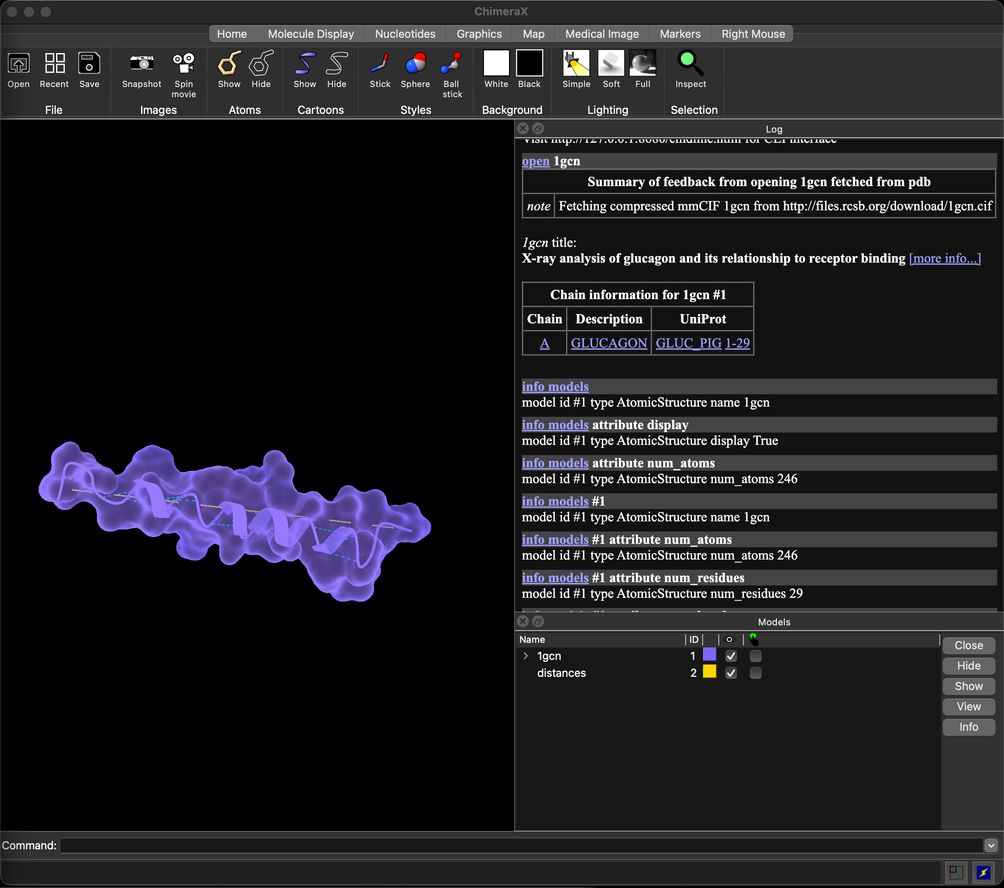The height and width of the screenshot is (888, 1004).
Task: Select the distances row in Models list
Action: click(x=728, y=673)
